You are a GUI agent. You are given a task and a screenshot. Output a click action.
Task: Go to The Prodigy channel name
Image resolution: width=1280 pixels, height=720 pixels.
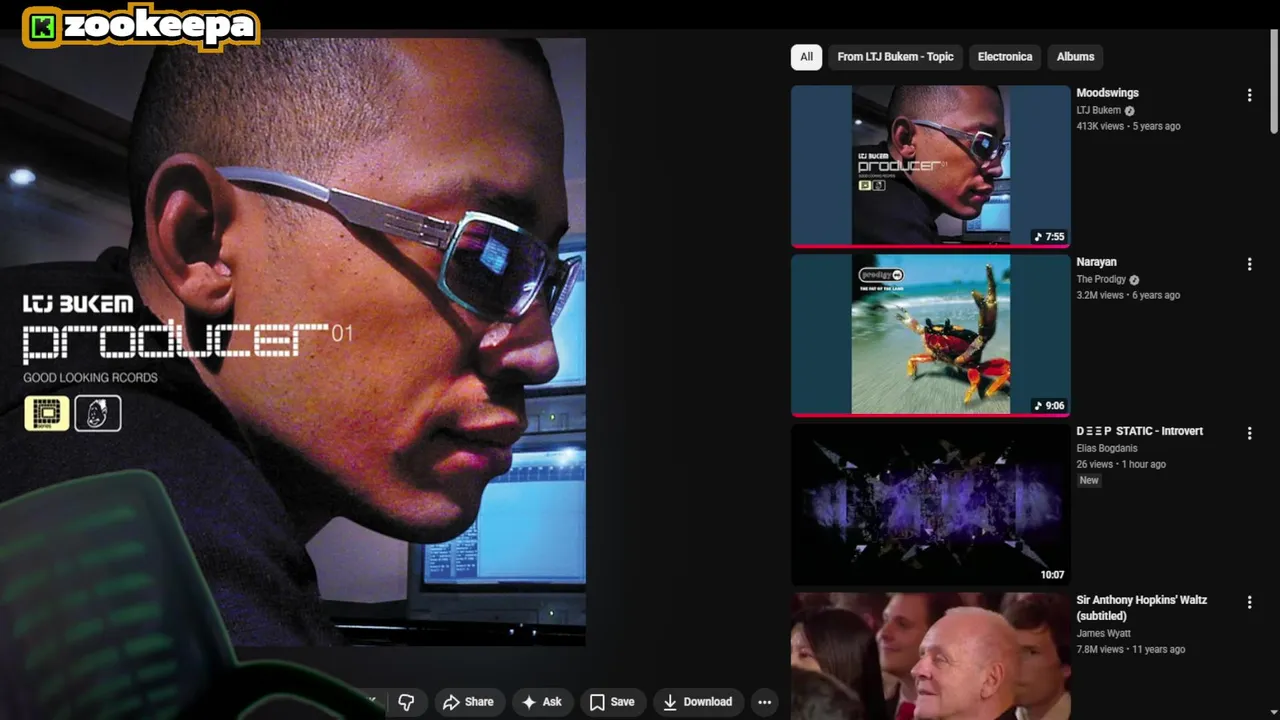click(1101, 279)
